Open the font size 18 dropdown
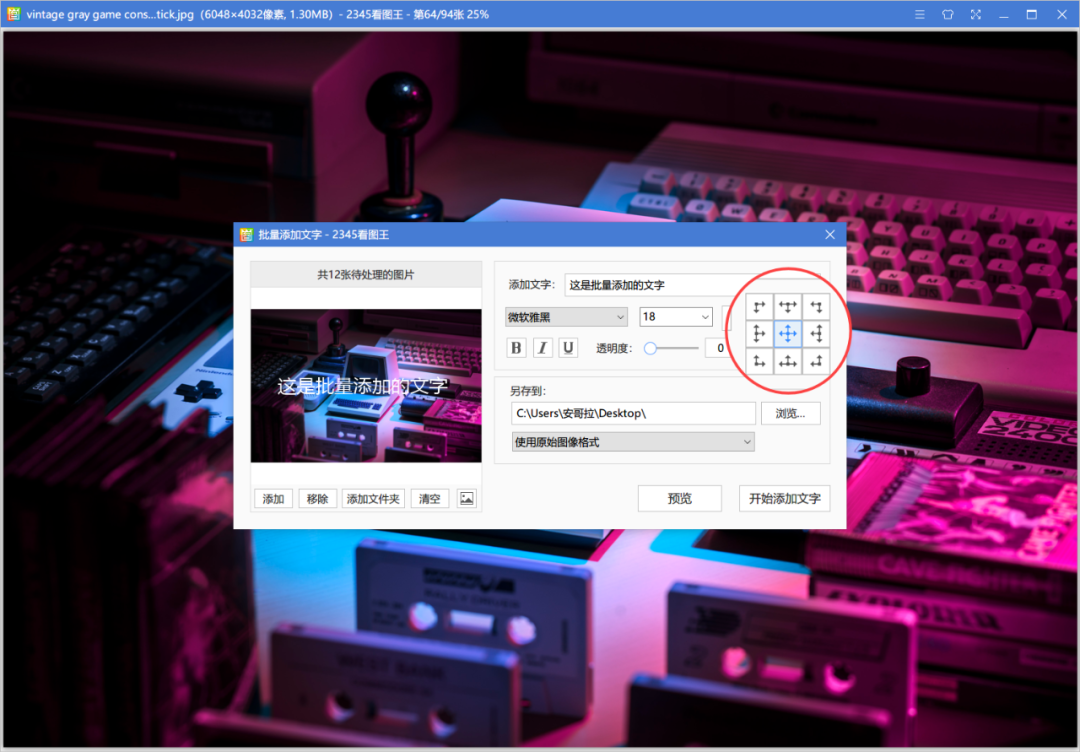The image size is (1080, 752). (x=676, y=316)
